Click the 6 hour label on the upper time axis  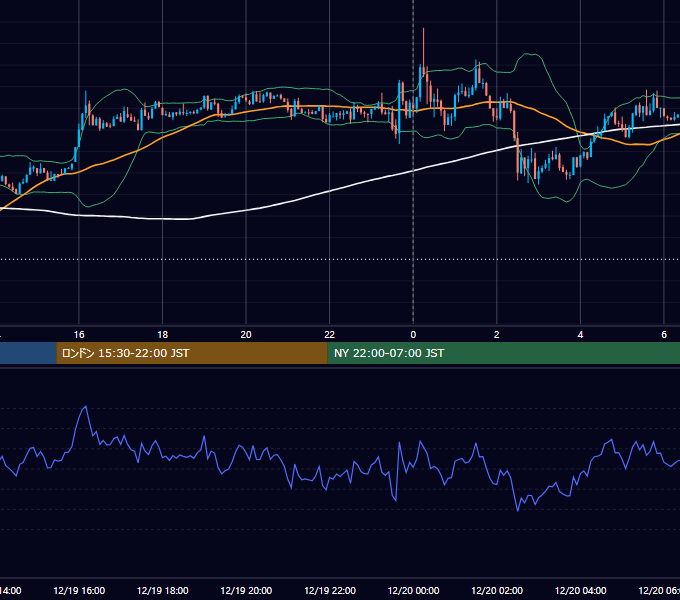(x=664, y=335)
